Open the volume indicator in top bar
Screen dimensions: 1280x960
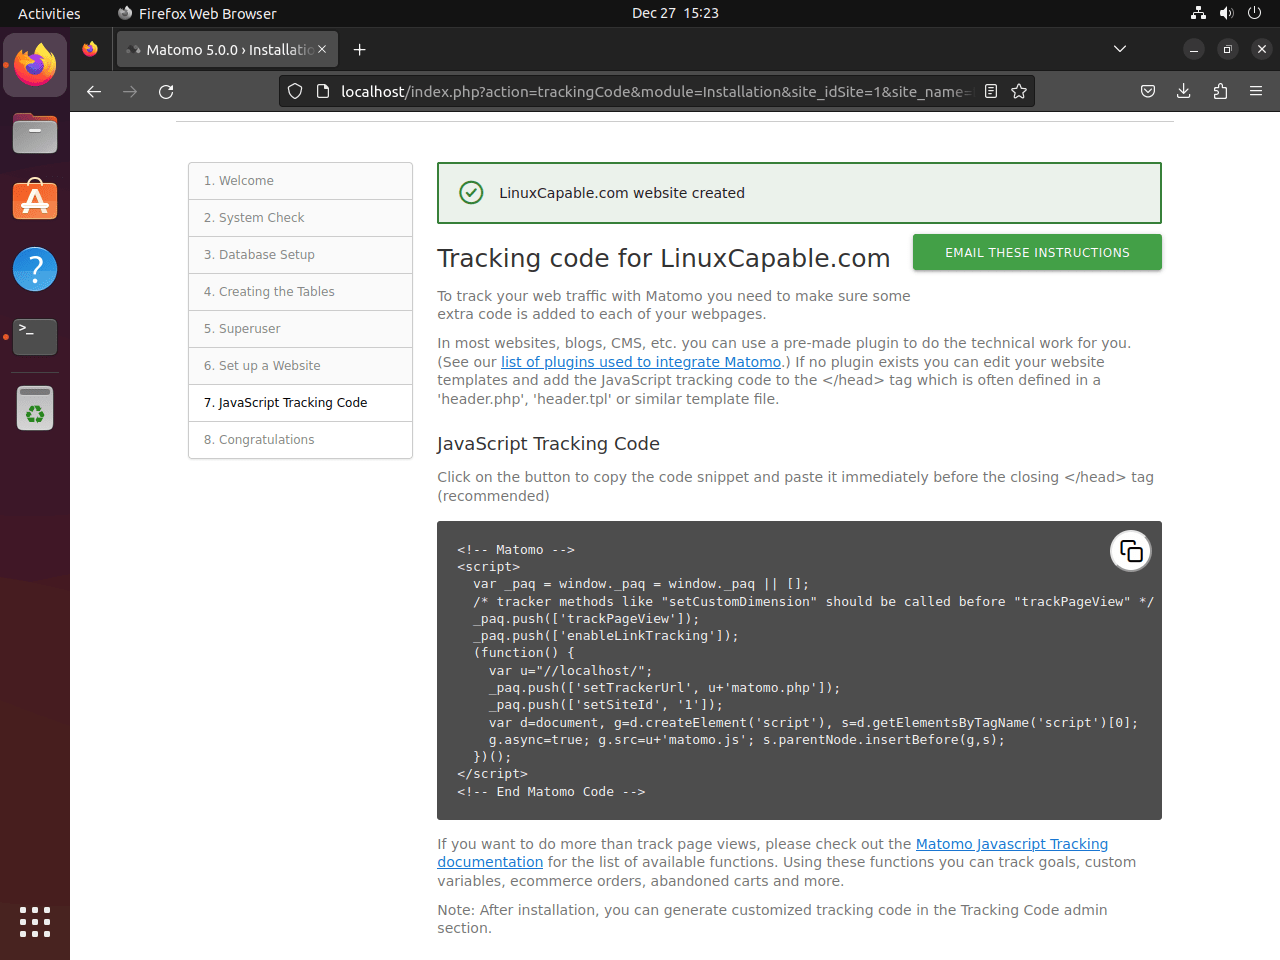click(x=1226, y=13)
